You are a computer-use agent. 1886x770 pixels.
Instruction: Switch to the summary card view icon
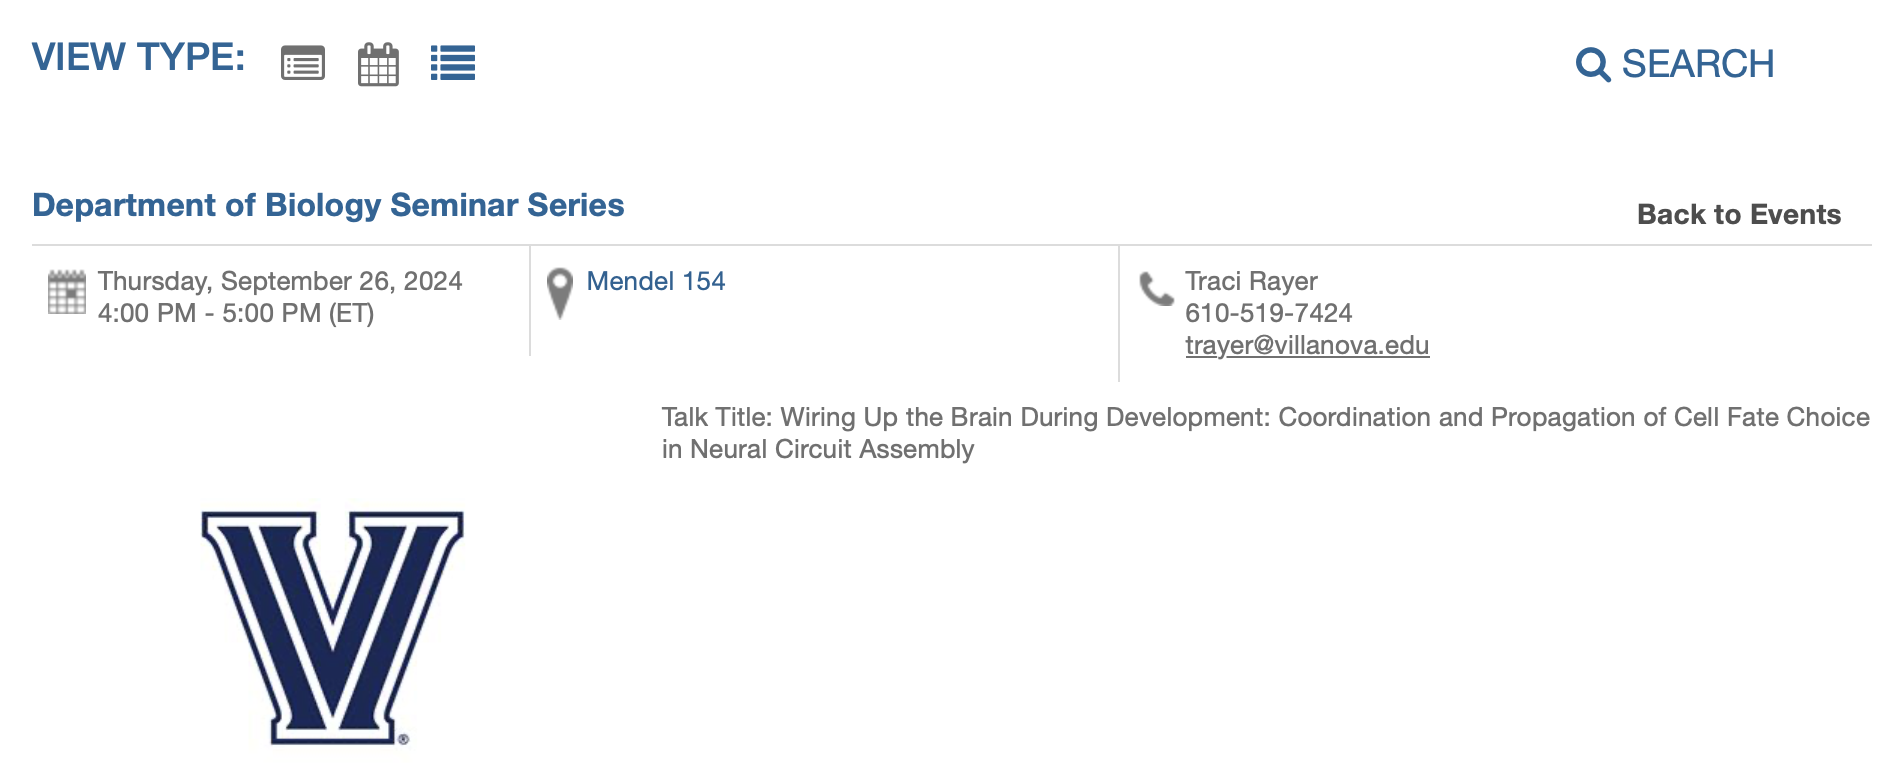point(303,63)
